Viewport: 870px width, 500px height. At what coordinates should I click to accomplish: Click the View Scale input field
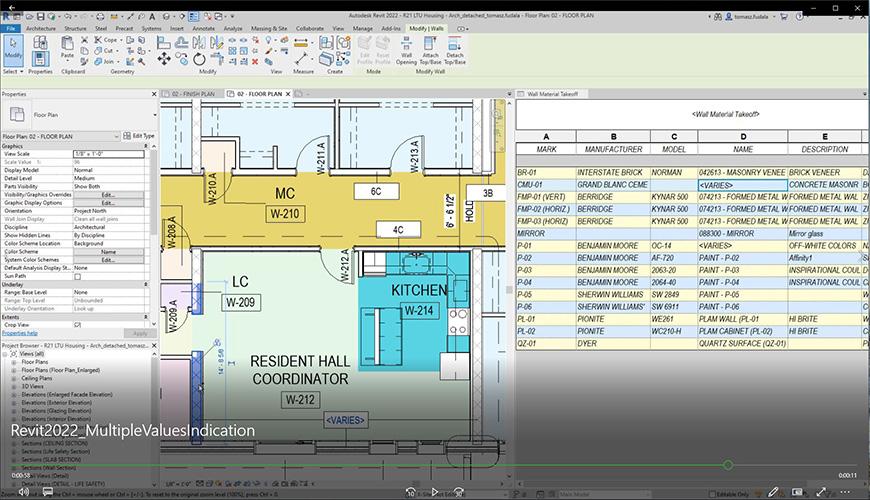tap(108, 154)
